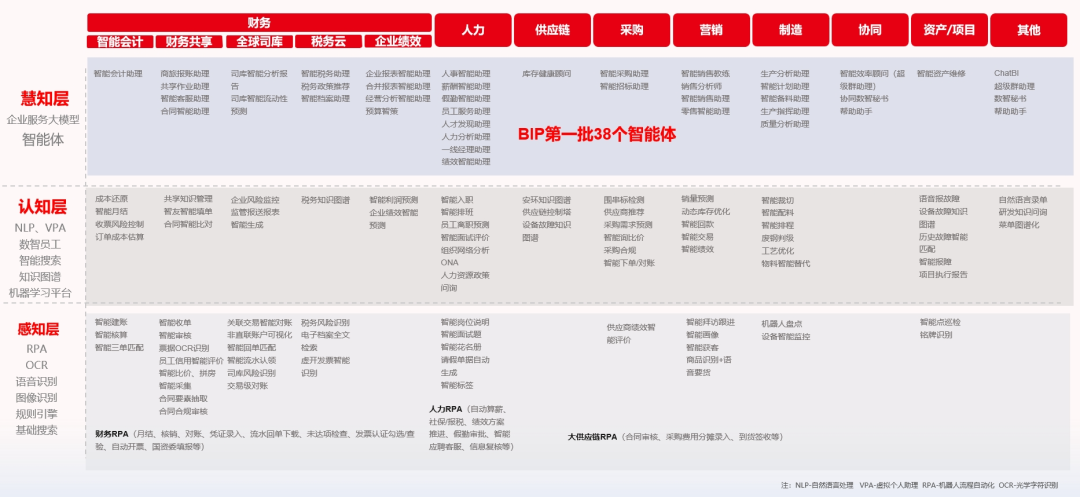
Task: Choose the 税务云 sub-header
Action: [328, 42]
